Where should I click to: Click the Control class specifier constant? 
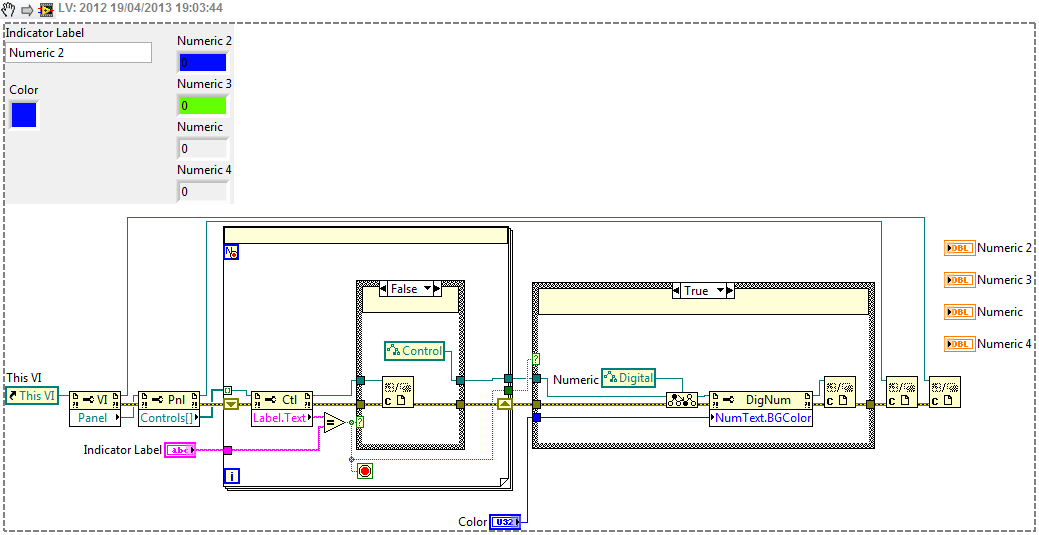pos(414,351)
